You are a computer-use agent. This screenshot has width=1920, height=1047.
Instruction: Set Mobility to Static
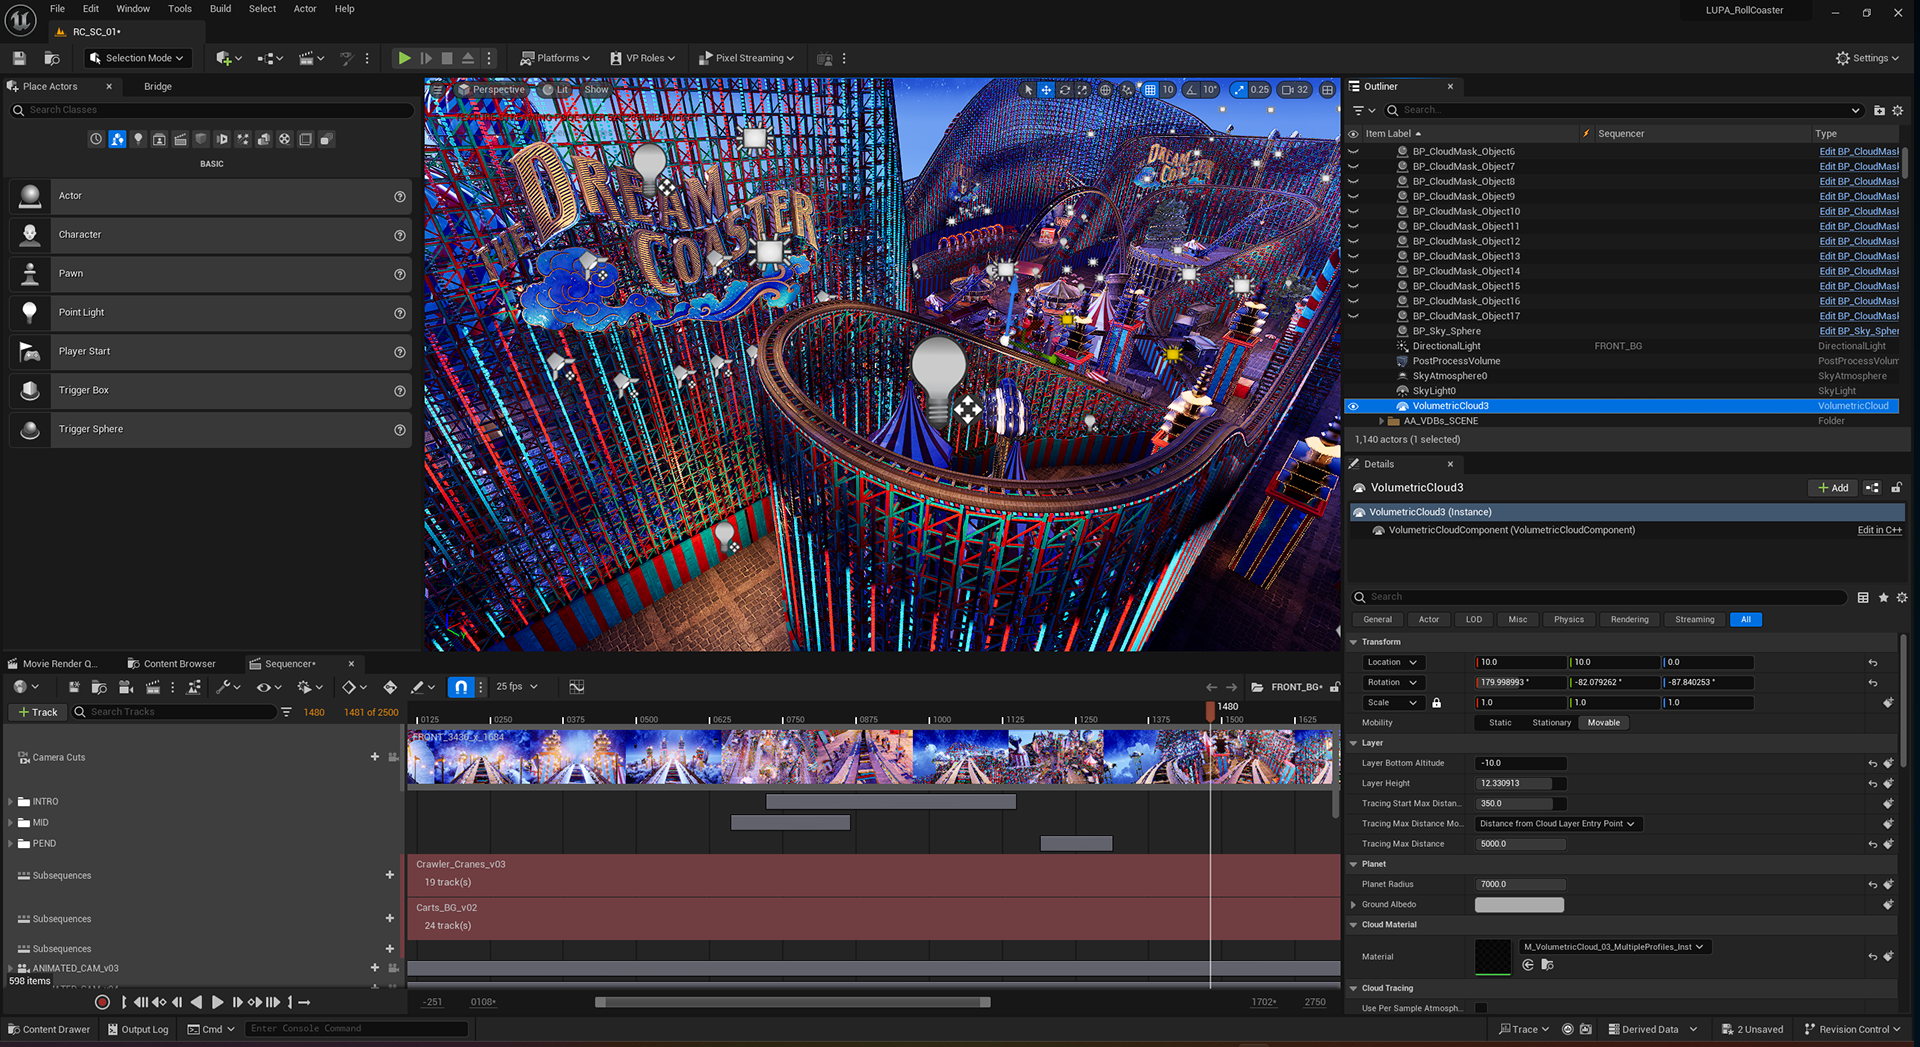1500,723
